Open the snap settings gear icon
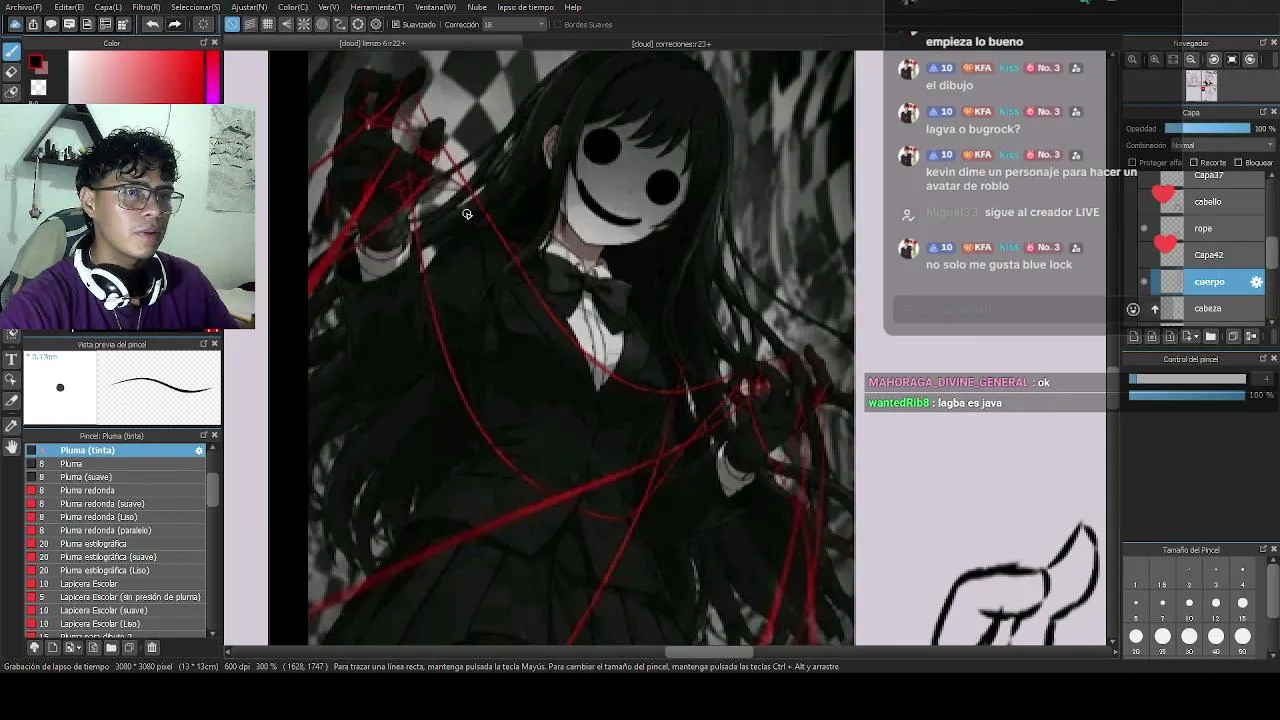This screenshot has height=720, width=1280. click(x=376, y=24)
